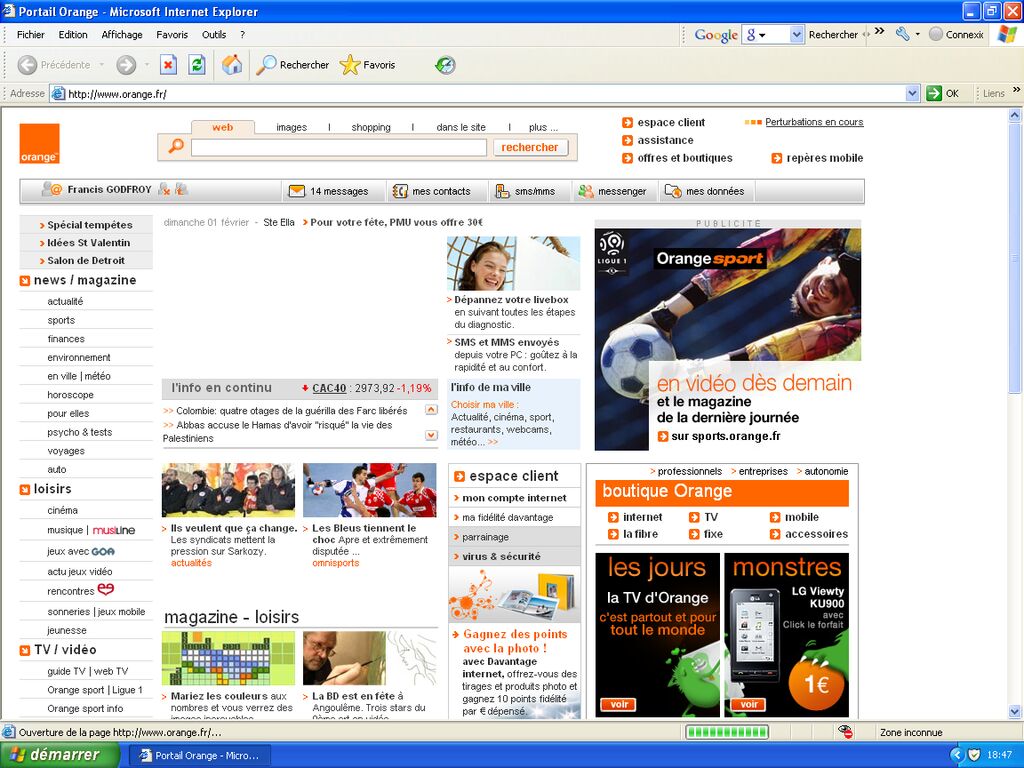Open the Favoris menu in the menu bar
This screenshot has height=768, width=1024.
[x=172, y=34]
